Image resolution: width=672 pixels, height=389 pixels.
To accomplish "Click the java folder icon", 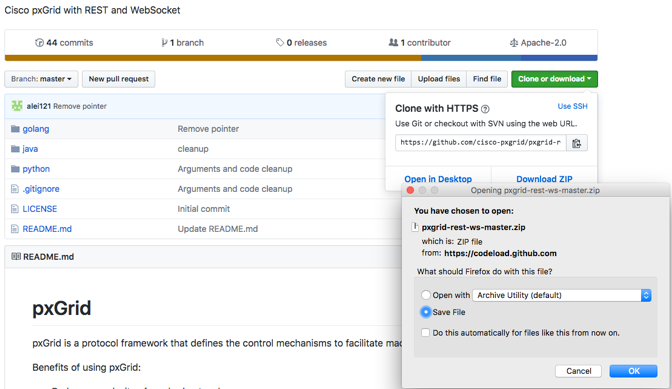I will click(15, 149).
